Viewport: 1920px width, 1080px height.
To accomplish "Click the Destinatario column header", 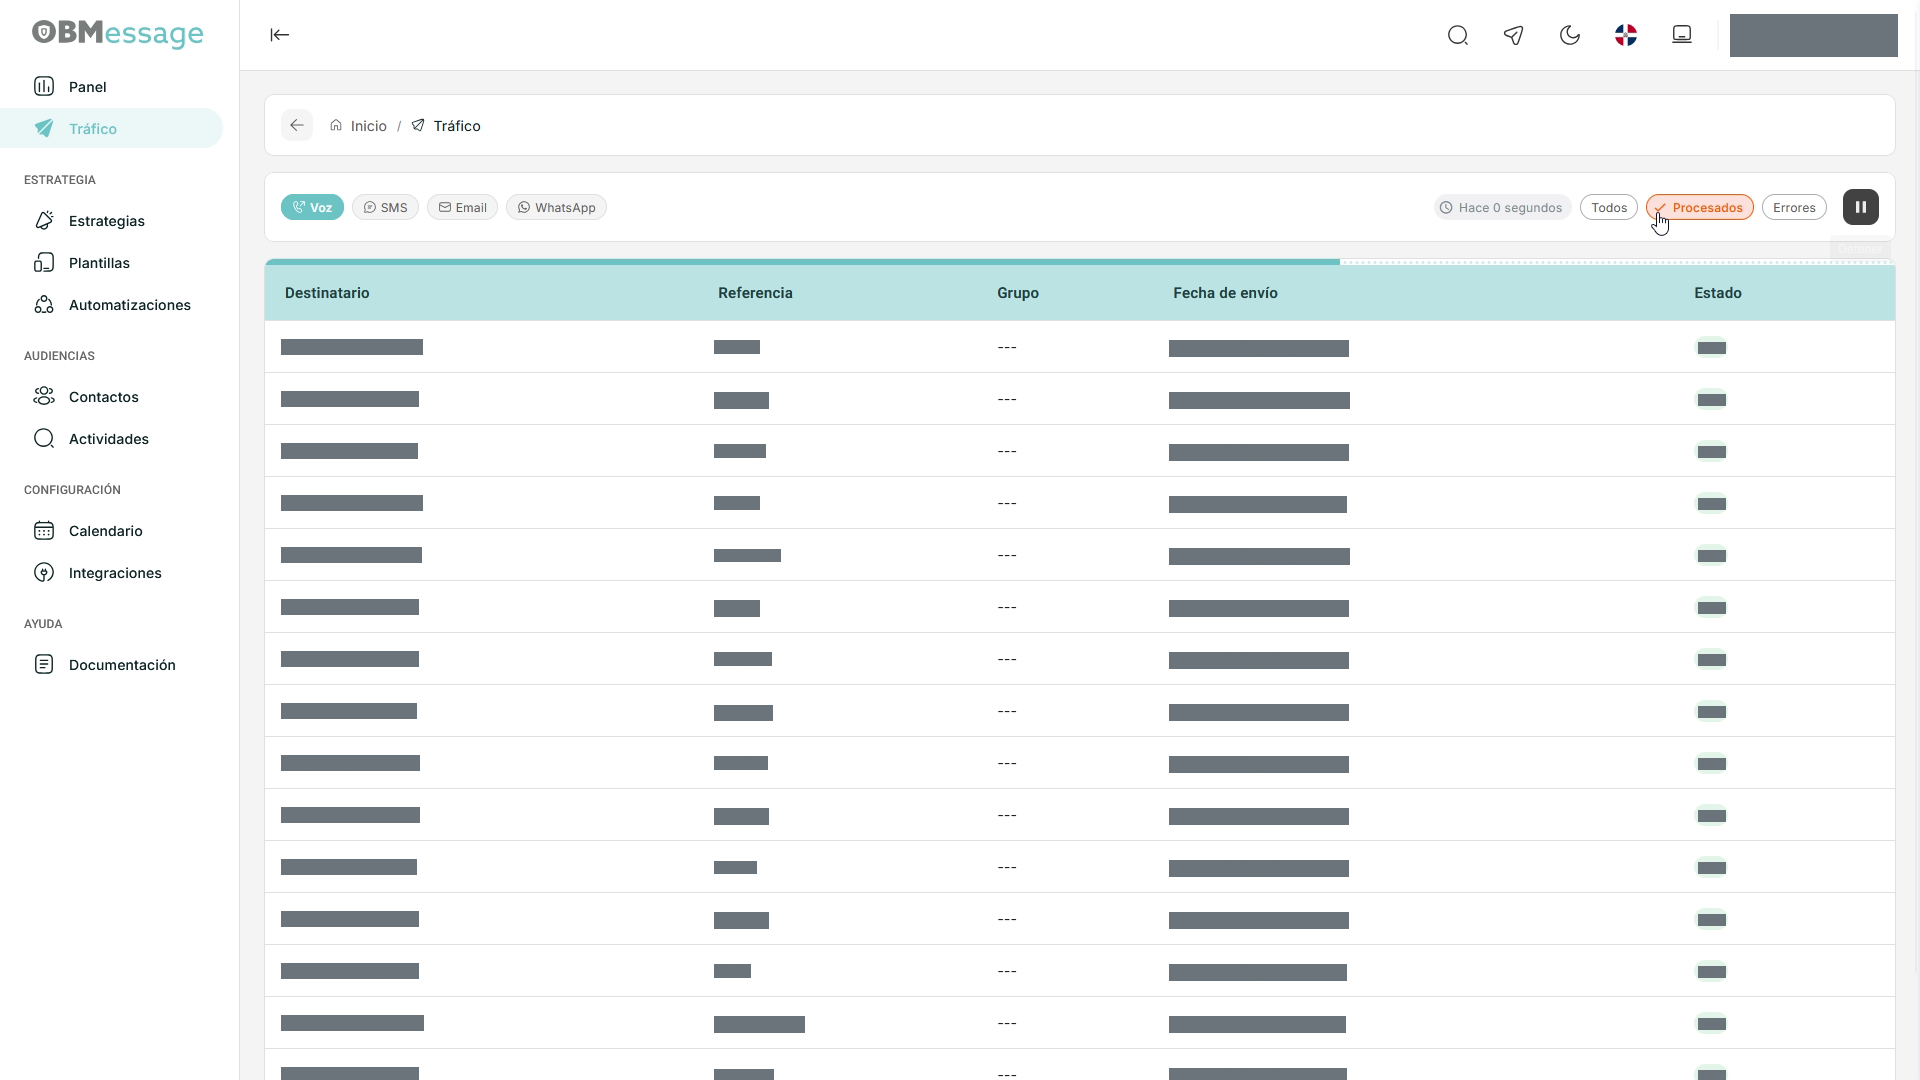I will 327,293.
